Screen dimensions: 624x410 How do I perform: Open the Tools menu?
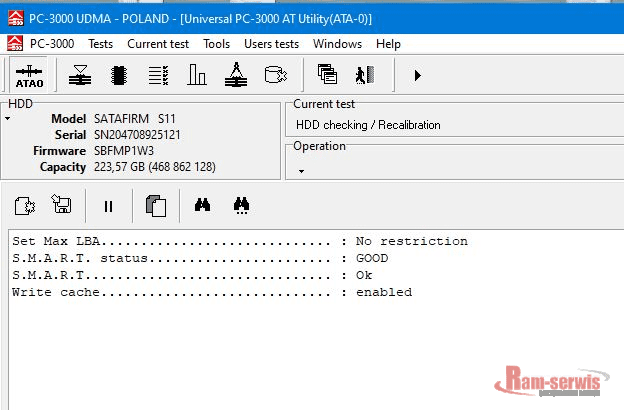pyautogui.click(x=216, y=44)
